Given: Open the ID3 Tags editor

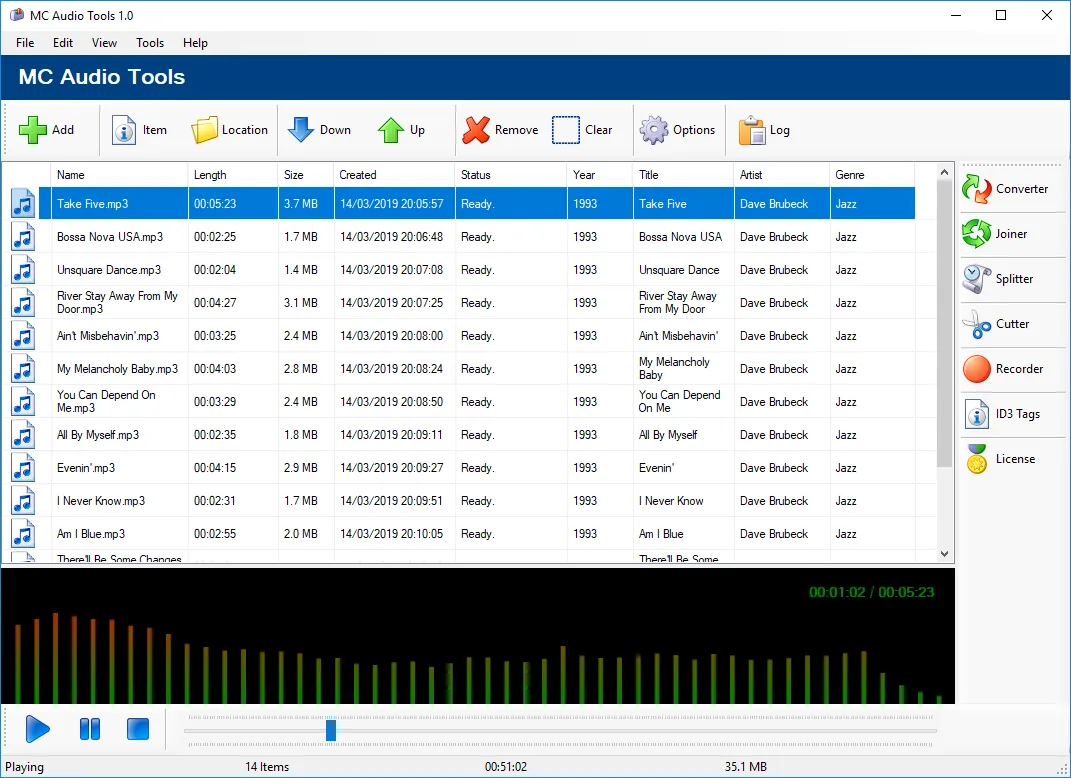Looking at the screenshot, I should (1010, 413).
